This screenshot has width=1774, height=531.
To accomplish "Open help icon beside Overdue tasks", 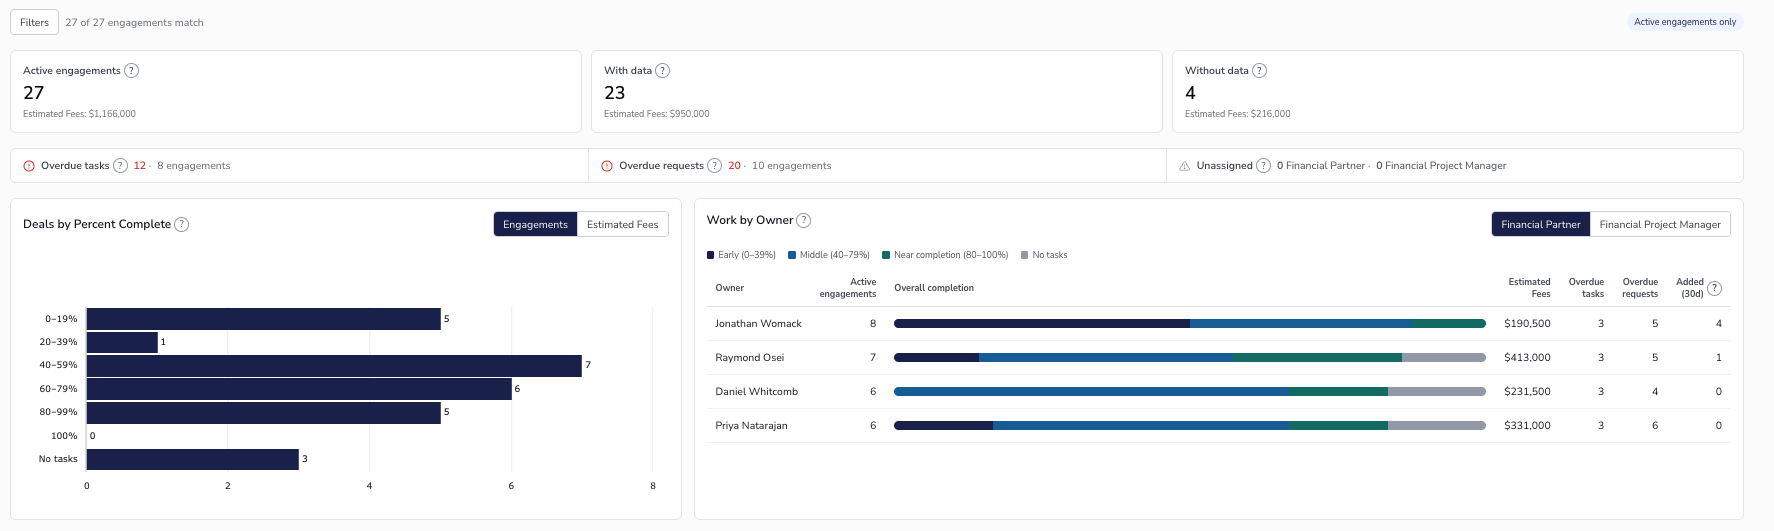I will pyautogui.click(x=121, y=166).
